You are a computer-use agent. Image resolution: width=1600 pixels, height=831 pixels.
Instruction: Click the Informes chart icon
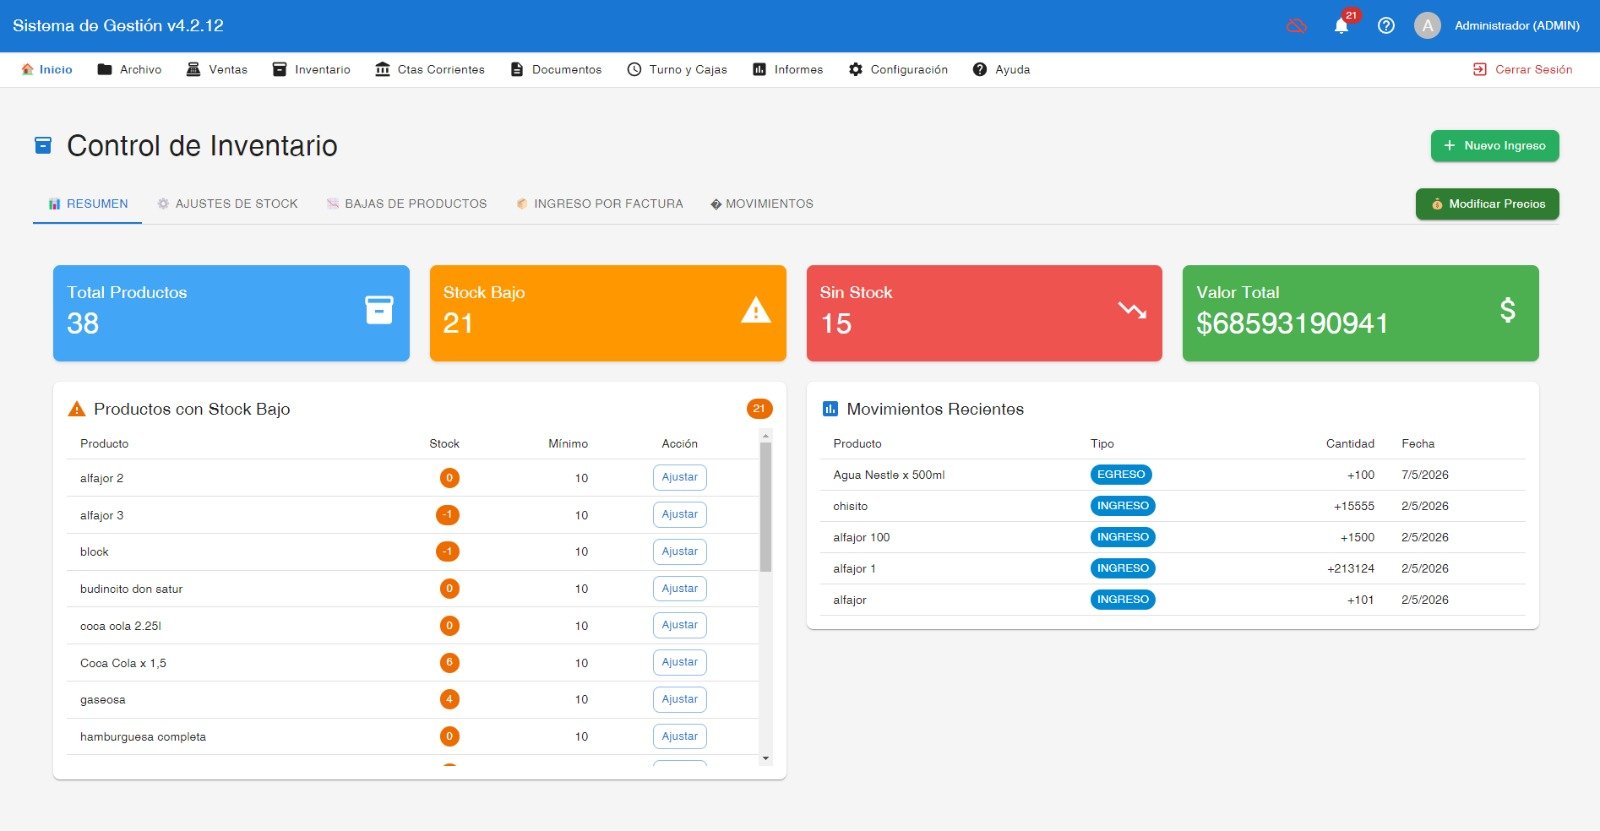pyautogui.click(x=759, y=69)
